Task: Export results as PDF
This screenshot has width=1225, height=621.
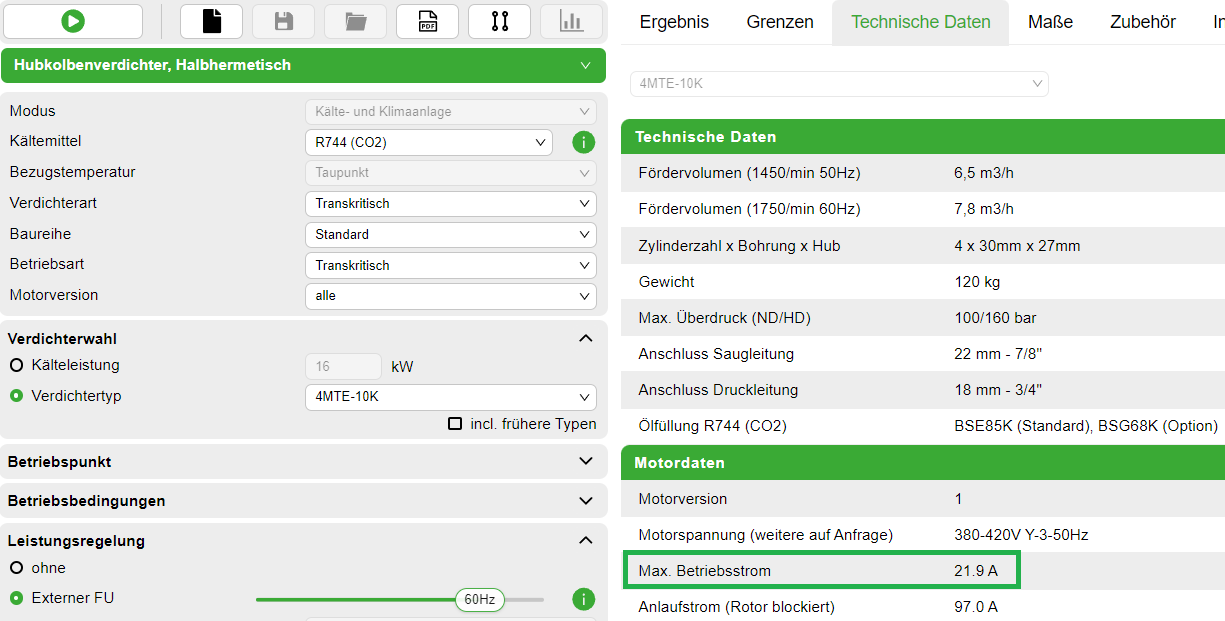Action: click(427, 20)
